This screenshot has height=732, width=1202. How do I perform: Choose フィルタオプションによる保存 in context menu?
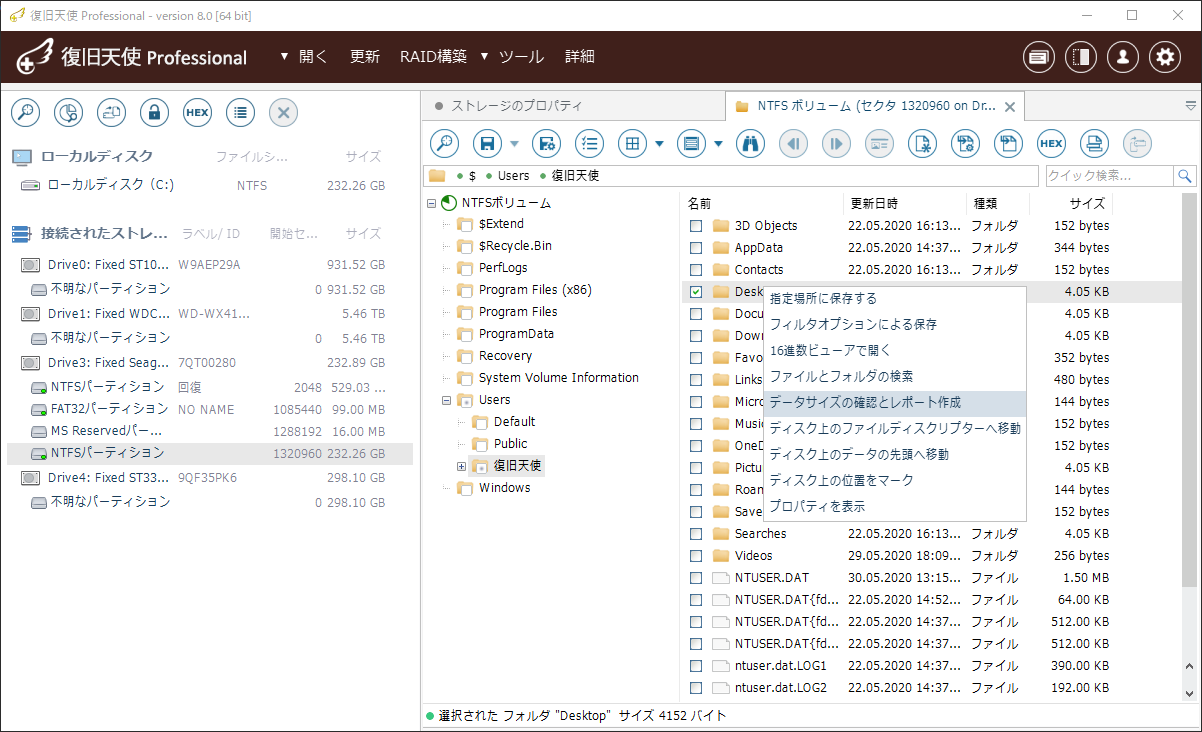coord(895,324)
